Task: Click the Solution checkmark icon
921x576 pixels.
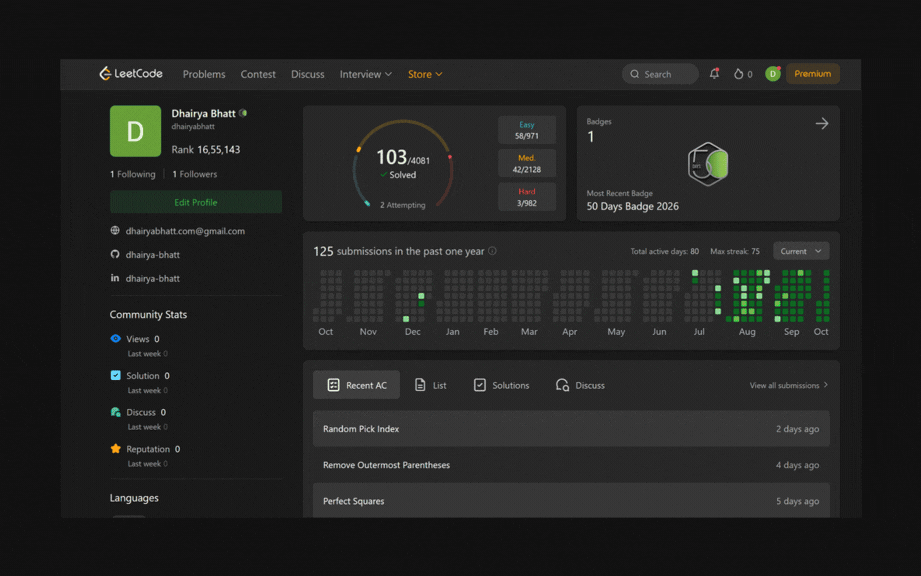Action: point(116,375)
